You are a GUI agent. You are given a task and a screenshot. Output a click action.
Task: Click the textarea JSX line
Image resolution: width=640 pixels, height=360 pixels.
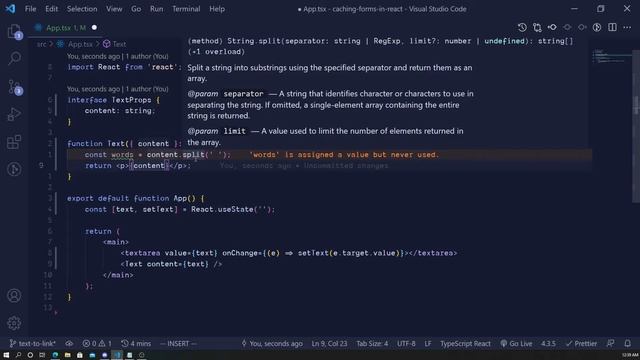click(289, 253)
